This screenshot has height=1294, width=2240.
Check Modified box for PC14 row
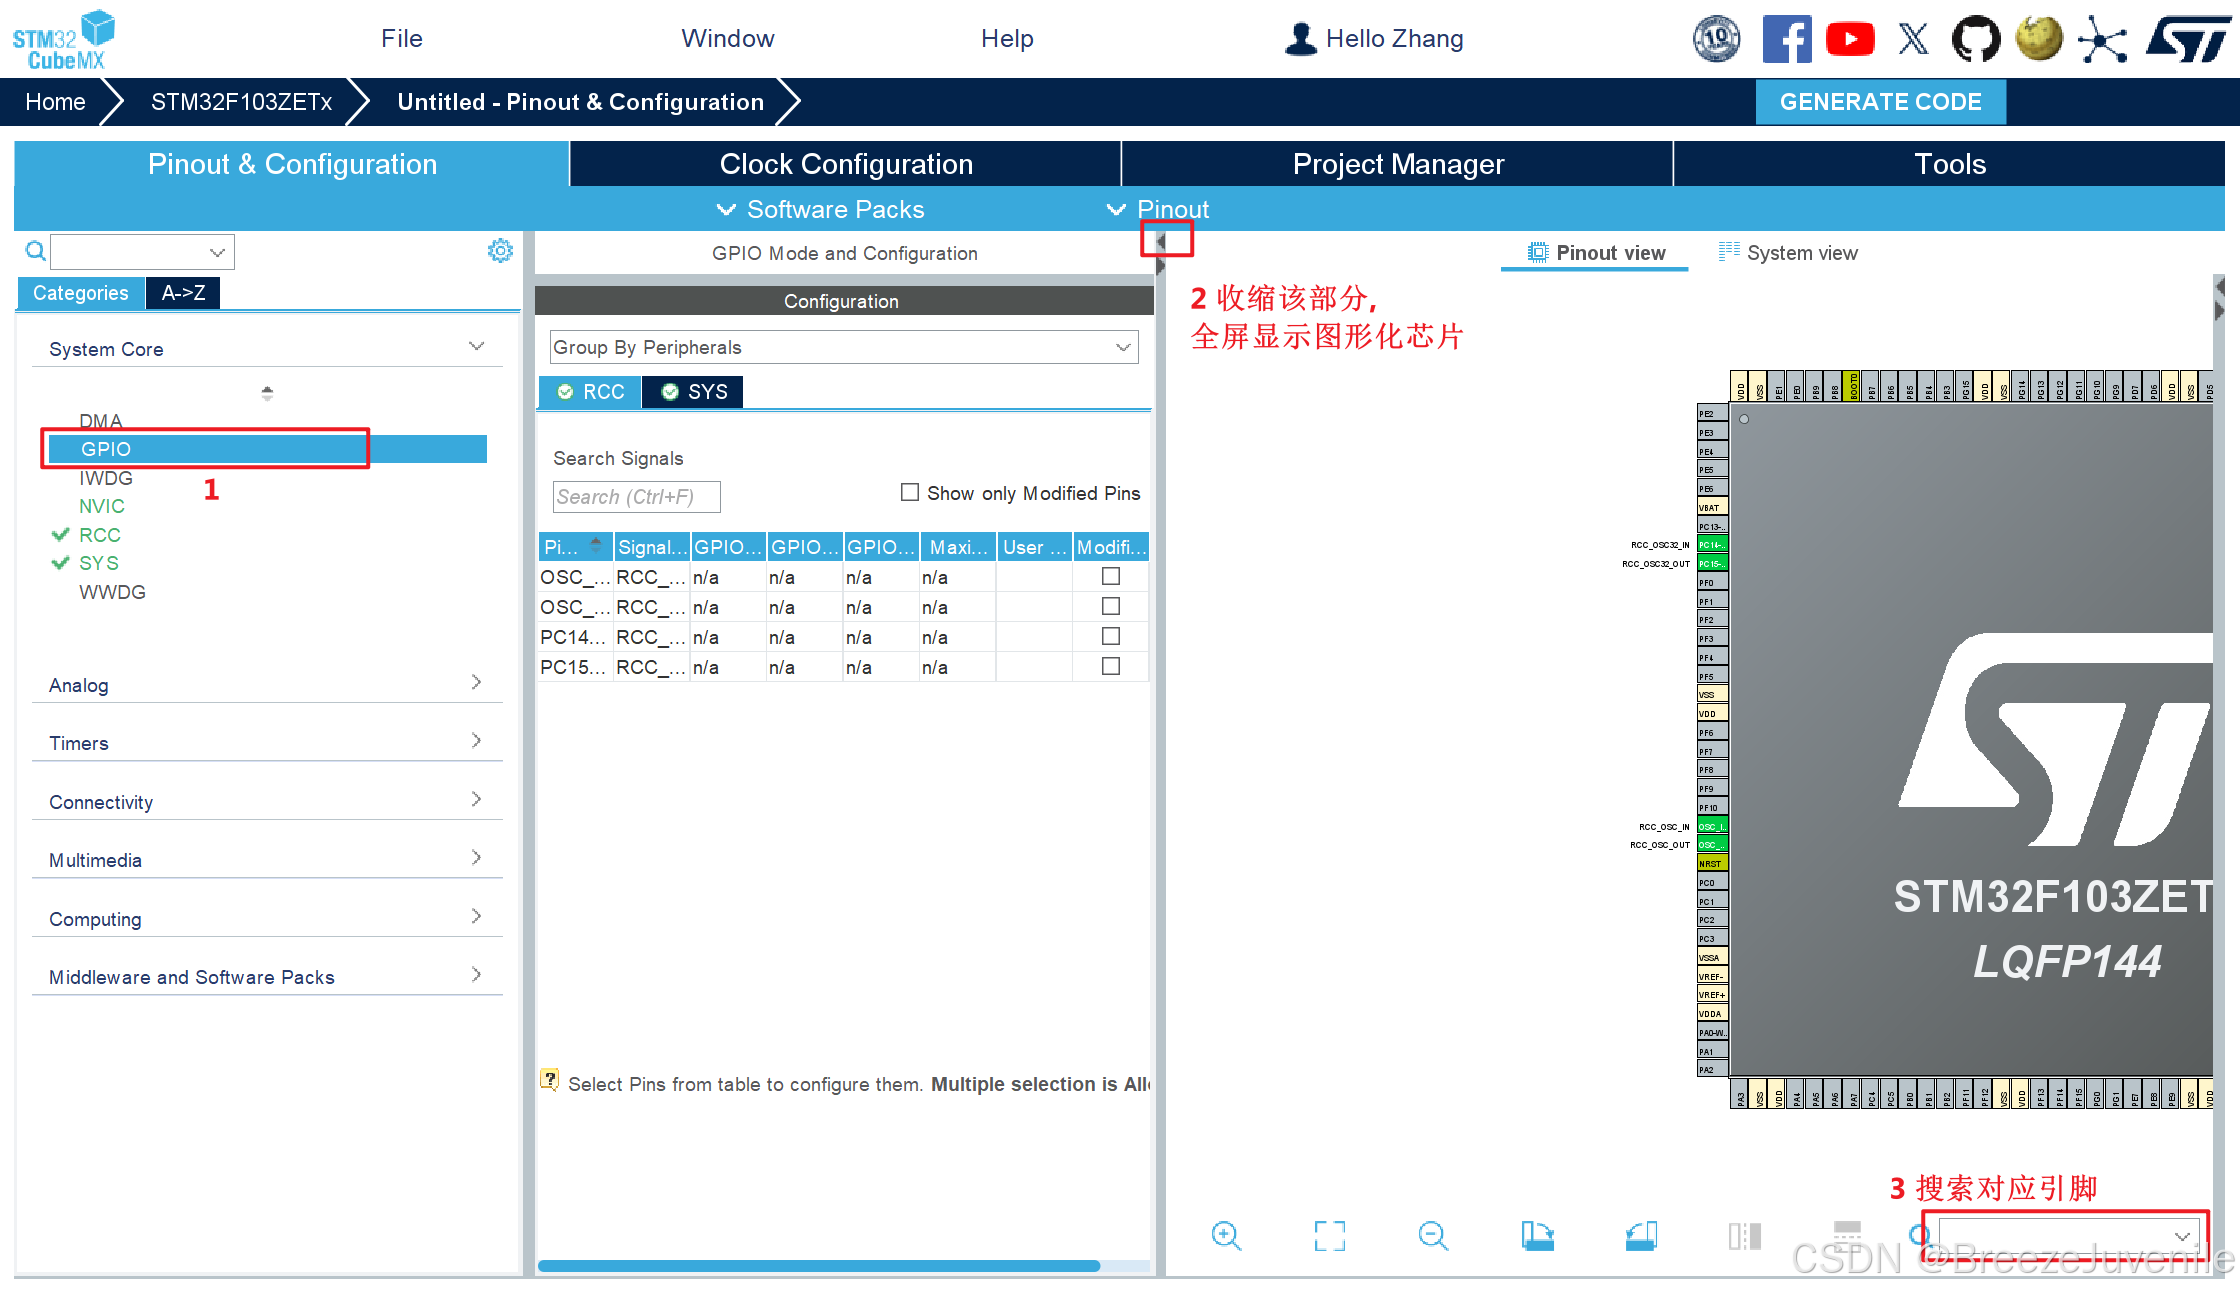(x=1110, y=636)
